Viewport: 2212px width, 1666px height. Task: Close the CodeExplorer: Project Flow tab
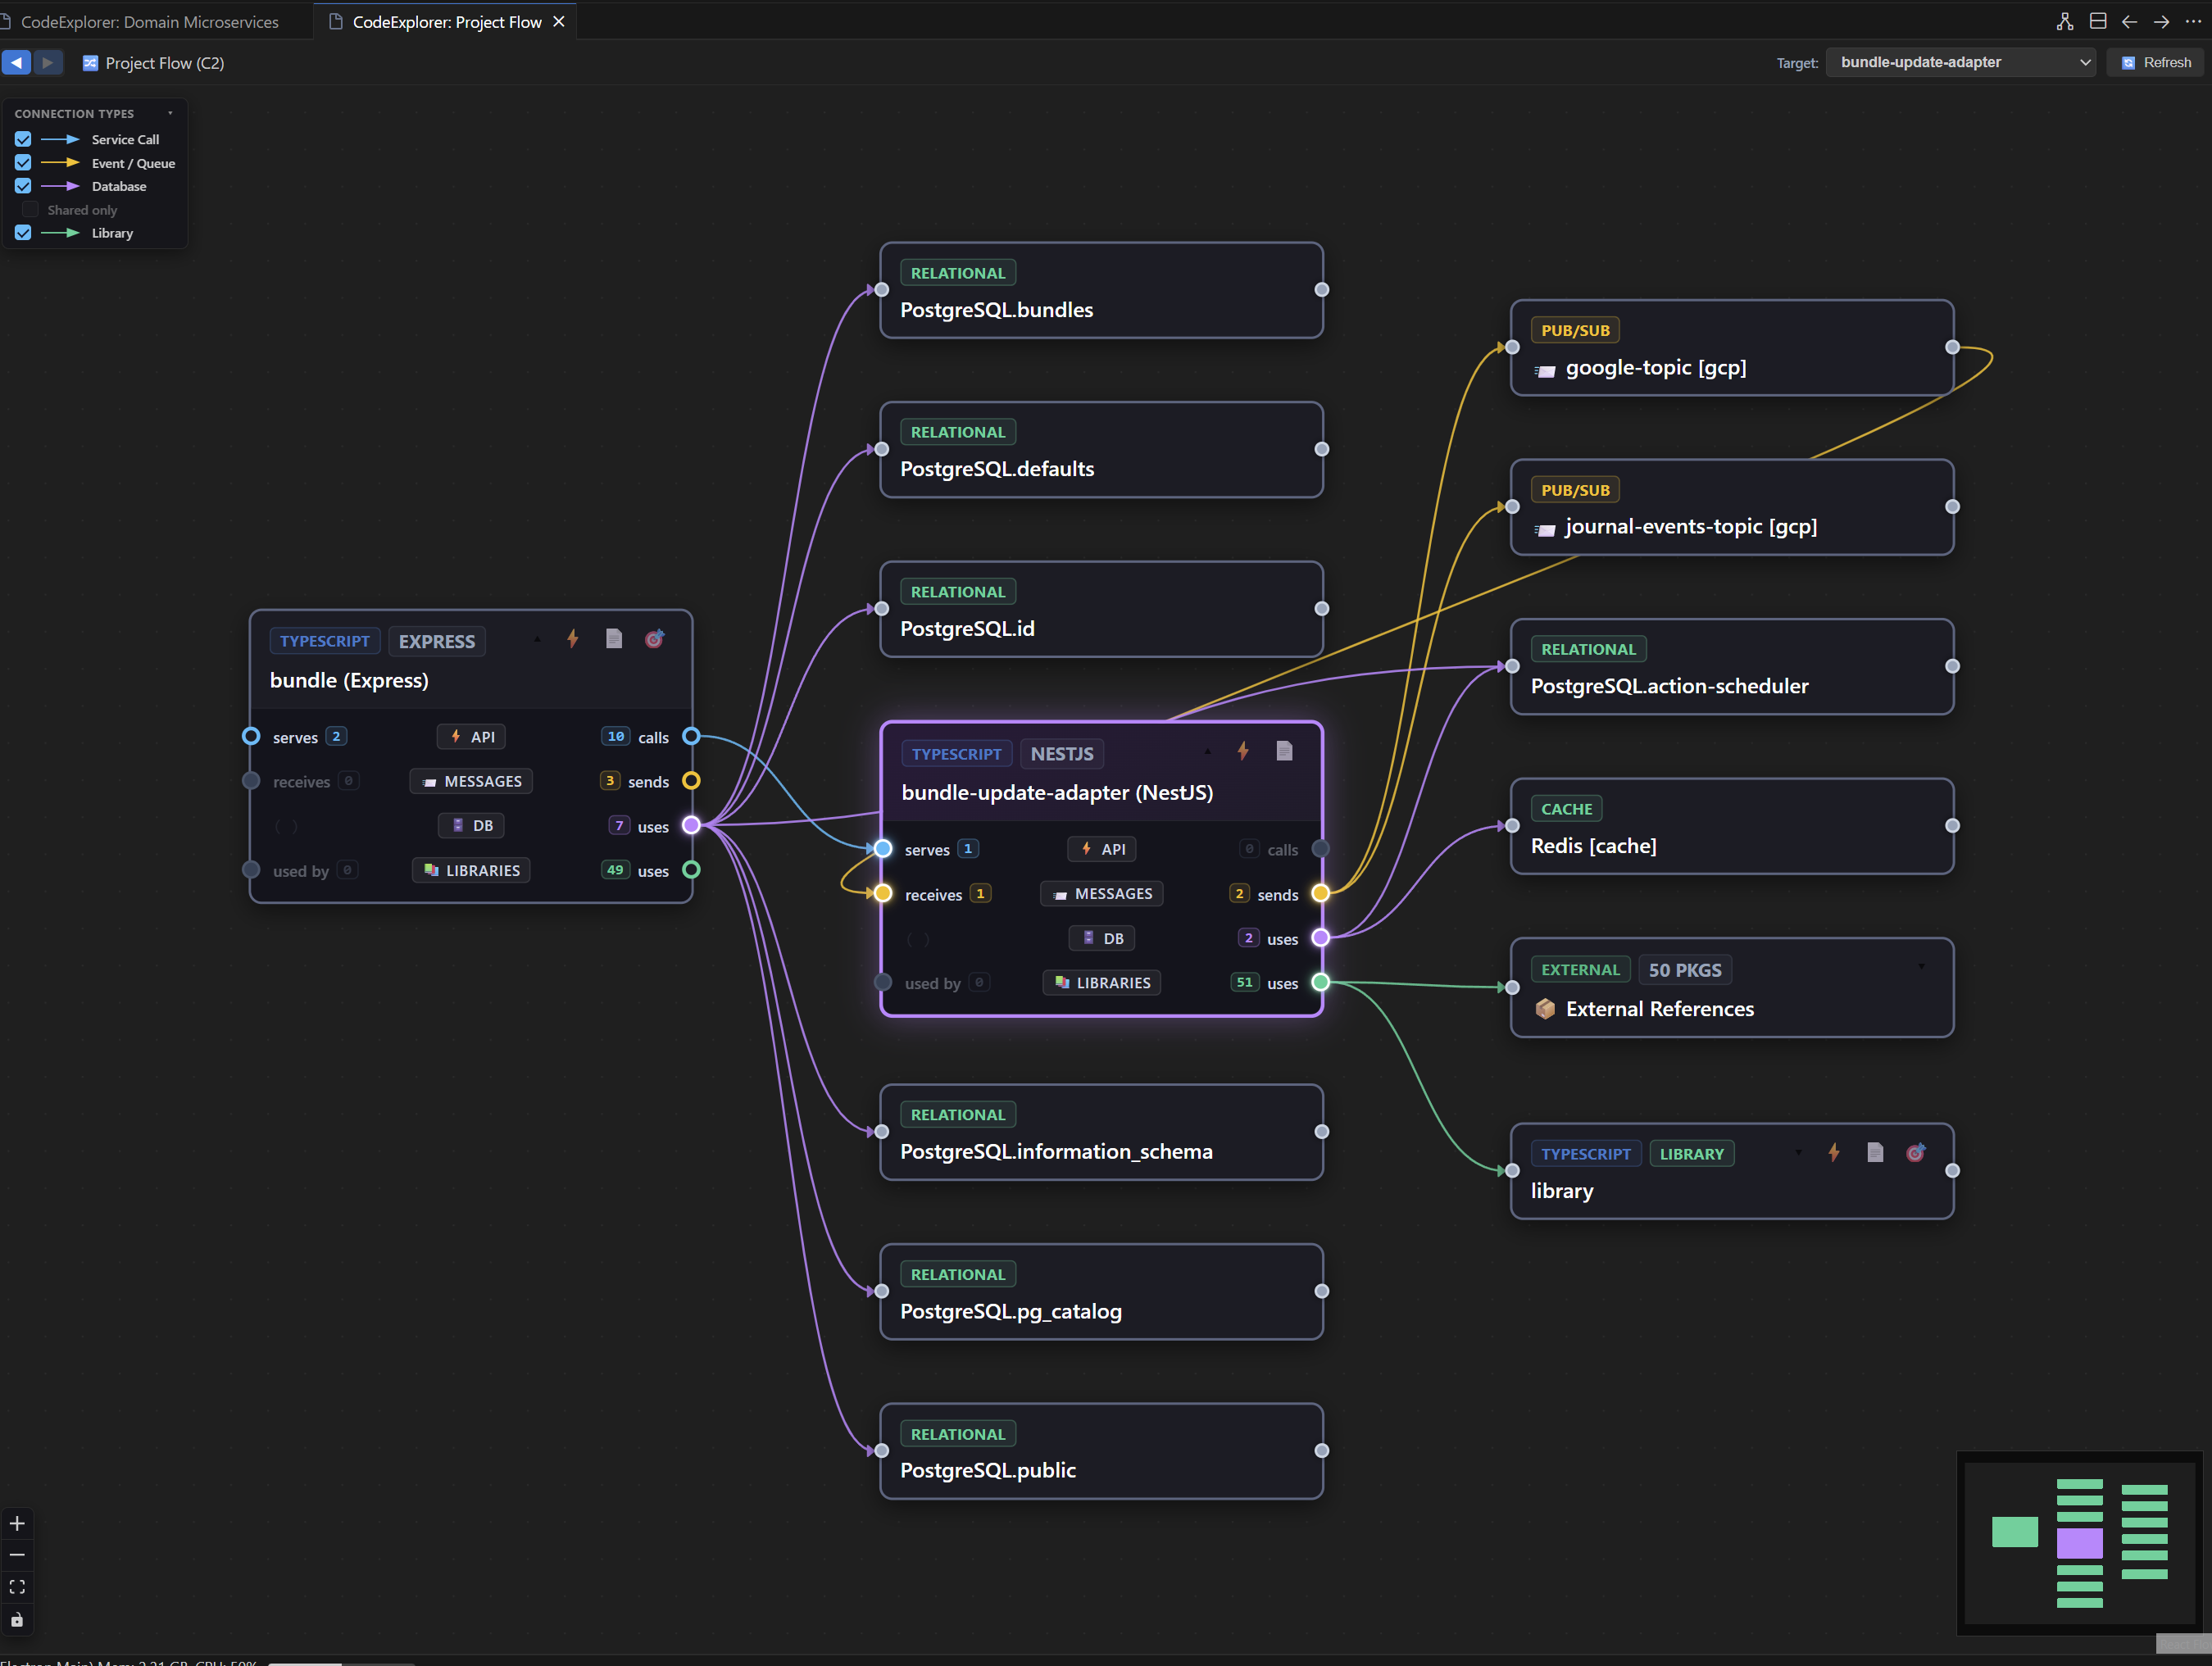point(559,22)
